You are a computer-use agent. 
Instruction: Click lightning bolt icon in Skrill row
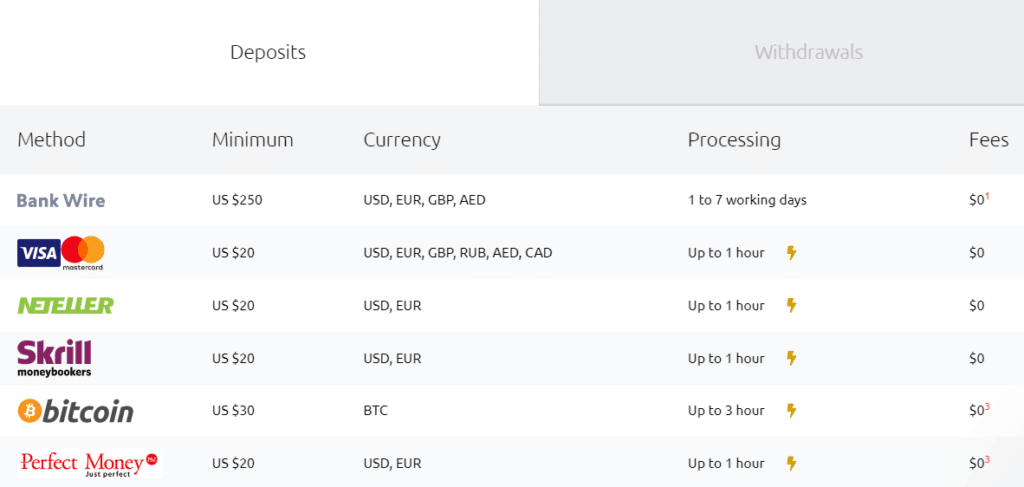pyautogui.click(x=791, y=358)
